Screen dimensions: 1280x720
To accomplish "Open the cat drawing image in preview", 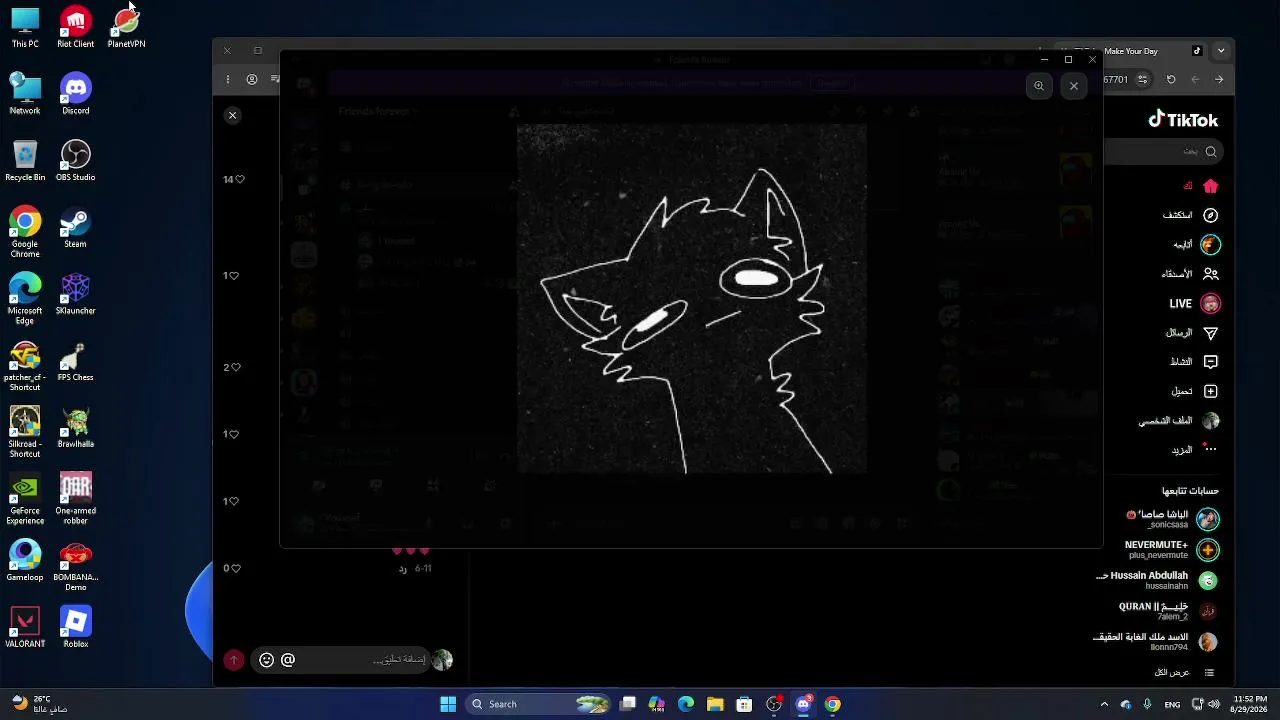I will coord(691,299).
